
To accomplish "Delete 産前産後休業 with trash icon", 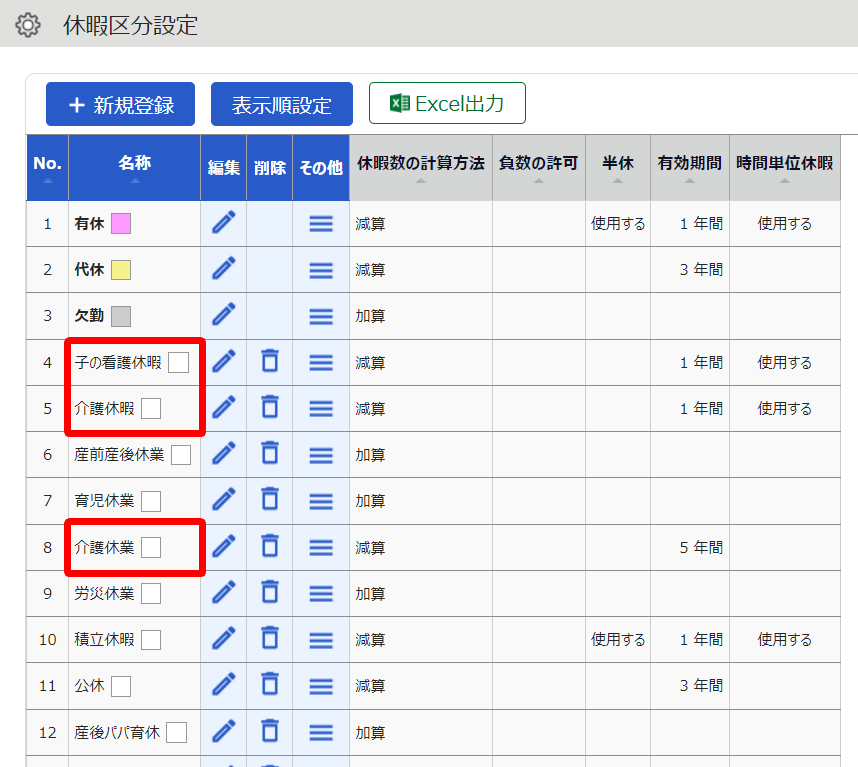I will (270, 453).
